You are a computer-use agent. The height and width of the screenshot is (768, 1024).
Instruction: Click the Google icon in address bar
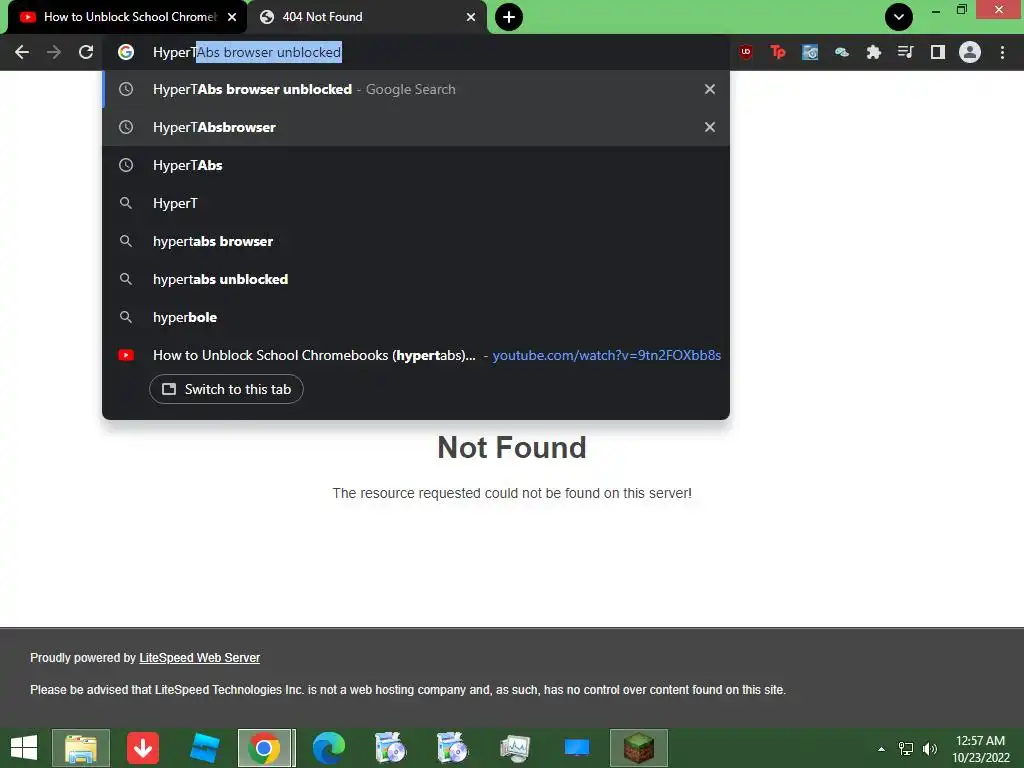(126, 52)
